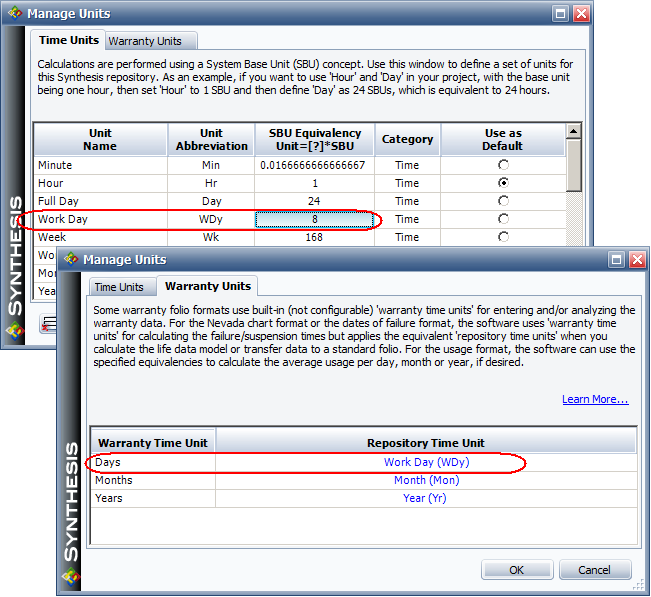
Task: Maximize the front Manage Units dialog
Action: pos(617,260)
